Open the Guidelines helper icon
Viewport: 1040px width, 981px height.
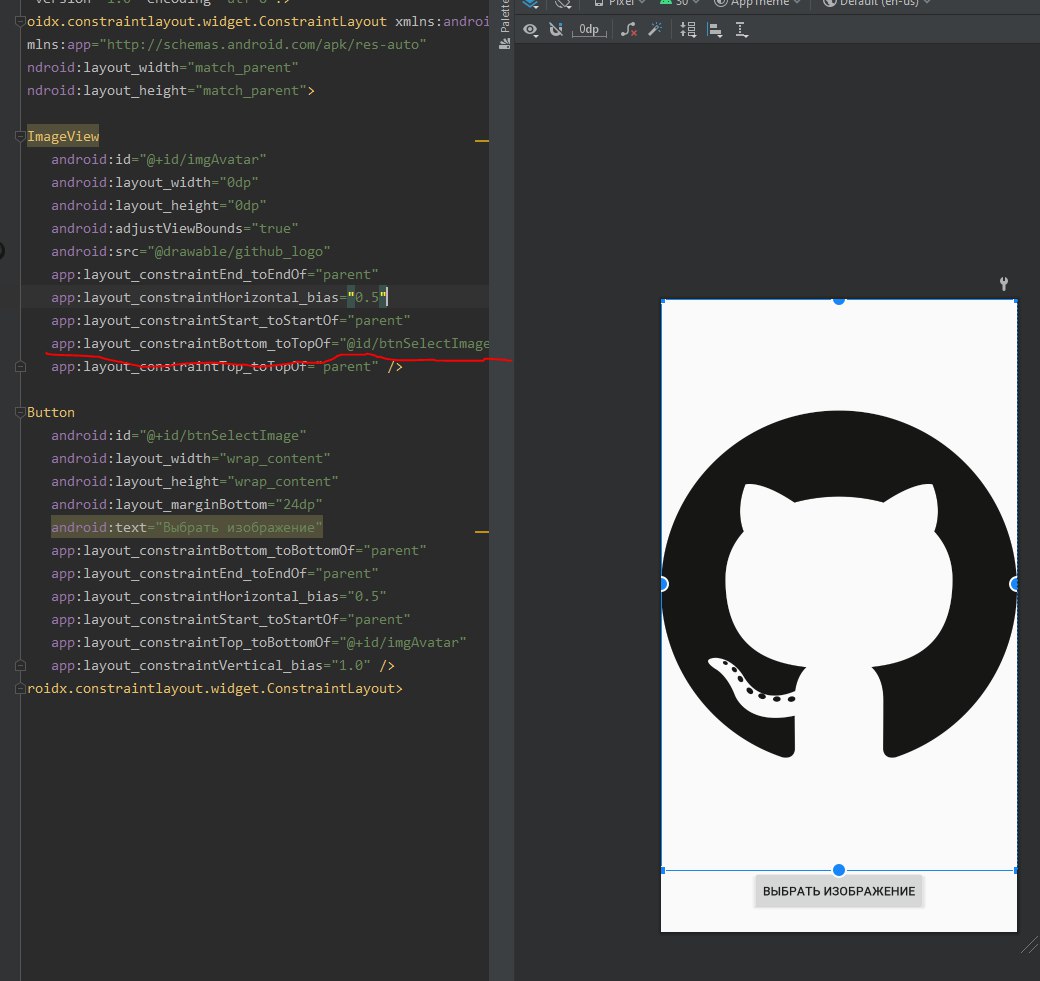coord(742,30)
